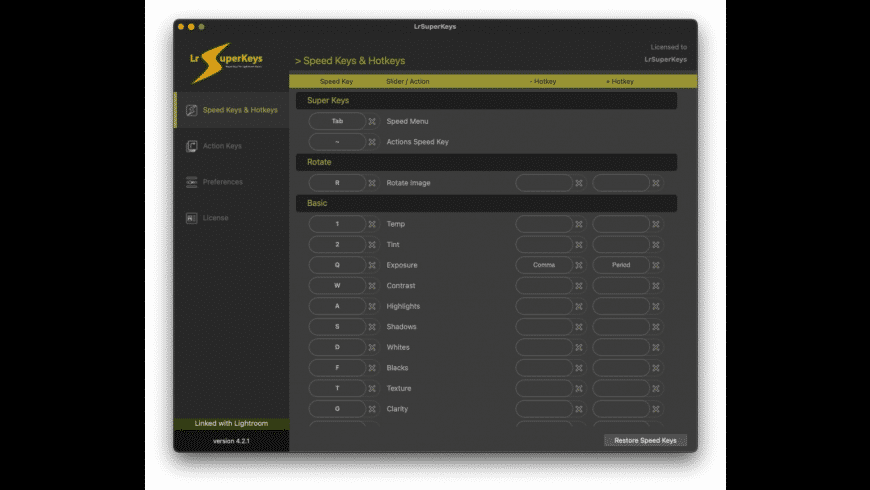Viewport: 870px width, 490px height.
Task: Select the Highlights A speed key field
Action: point(337,306)
